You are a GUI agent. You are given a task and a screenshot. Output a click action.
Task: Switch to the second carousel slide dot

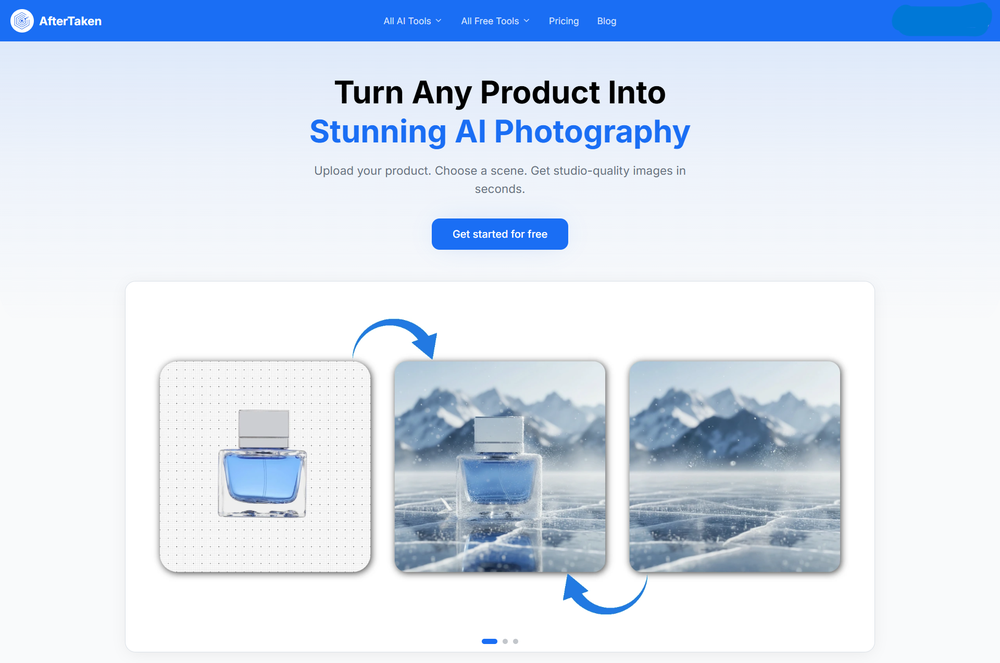505,641
